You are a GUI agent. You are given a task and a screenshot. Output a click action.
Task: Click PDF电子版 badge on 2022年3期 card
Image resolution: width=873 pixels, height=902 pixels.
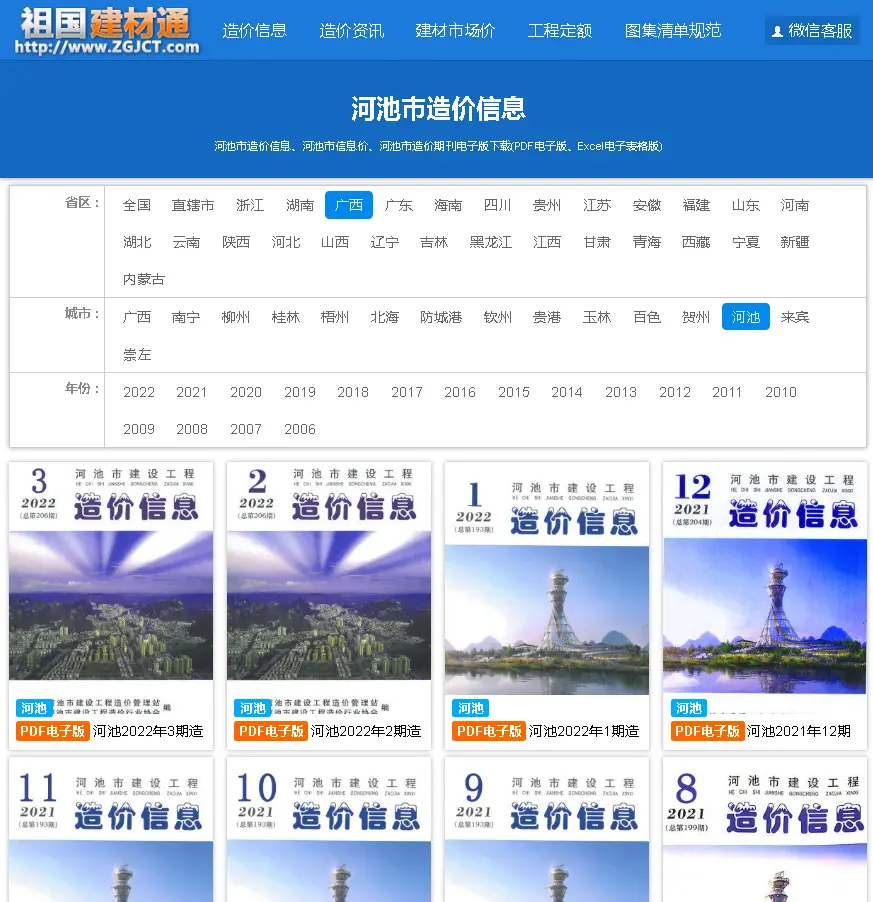pos(52,731)
